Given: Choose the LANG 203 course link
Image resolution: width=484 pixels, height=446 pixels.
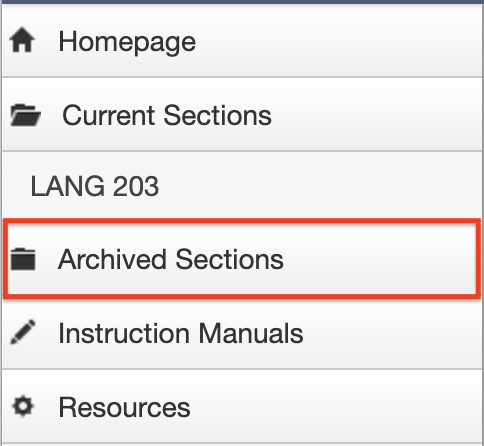Looking at the screenshot, I should click(x=95, y=186).
